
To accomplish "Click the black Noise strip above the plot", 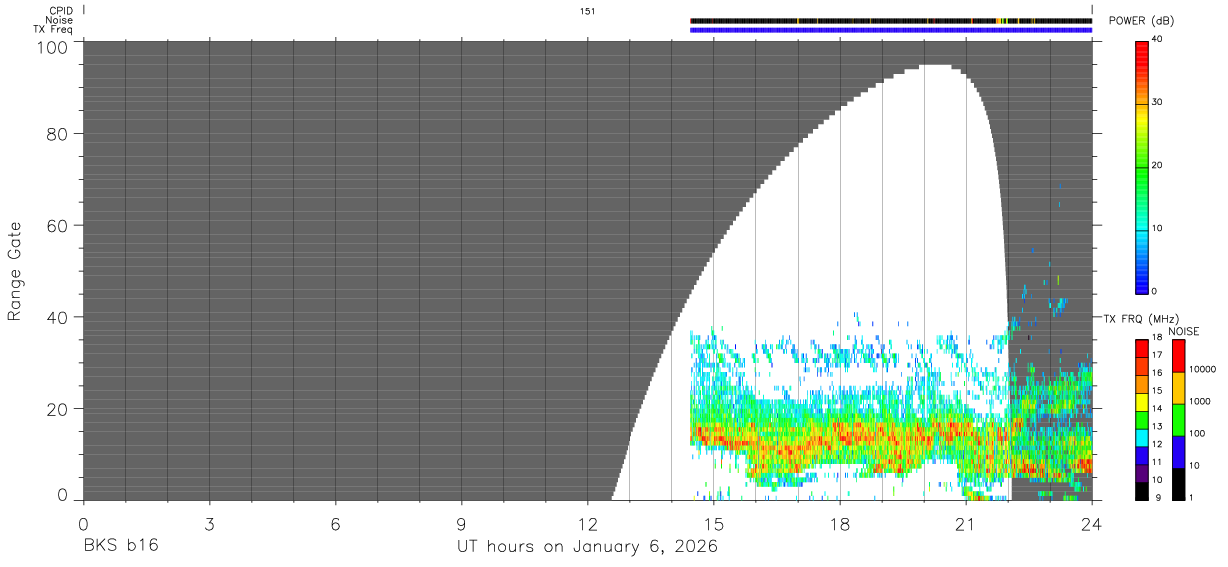I will (891, 20).
